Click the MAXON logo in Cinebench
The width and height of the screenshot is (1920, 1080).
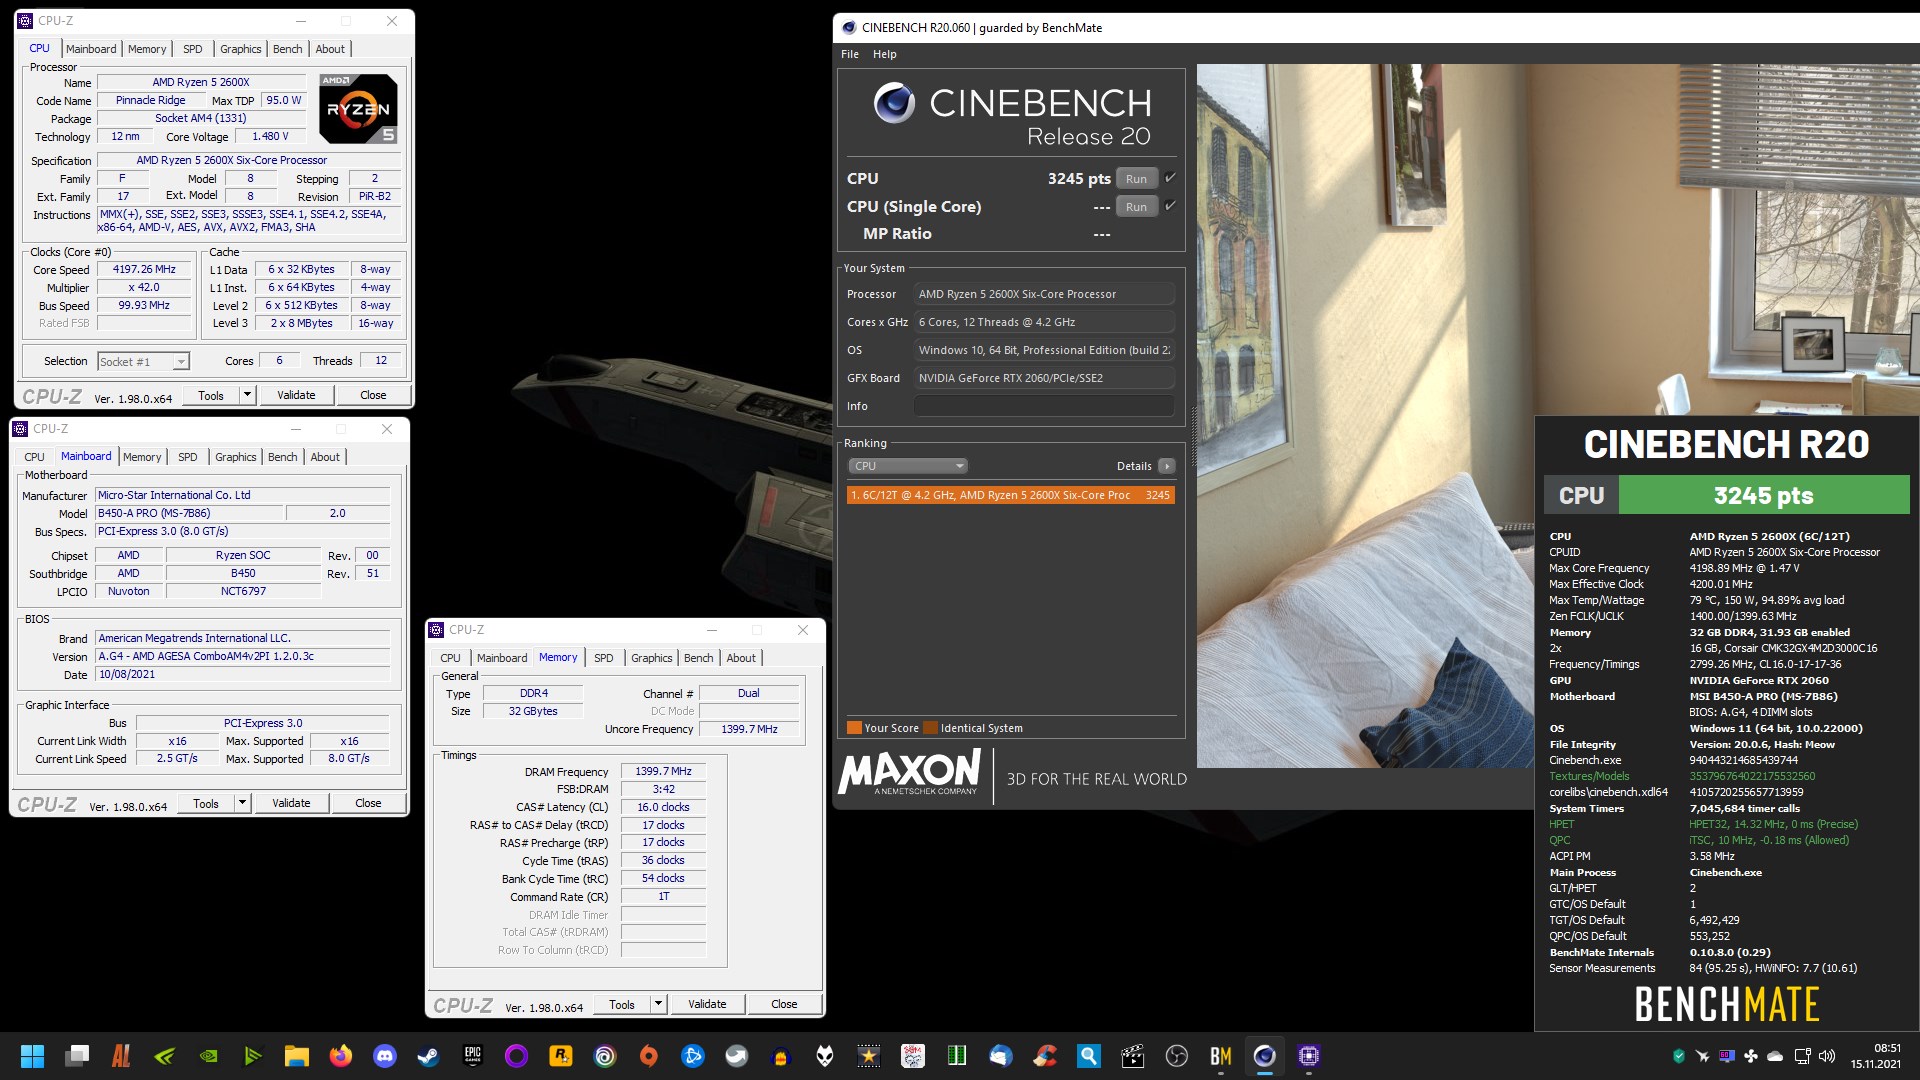[910, 773]
